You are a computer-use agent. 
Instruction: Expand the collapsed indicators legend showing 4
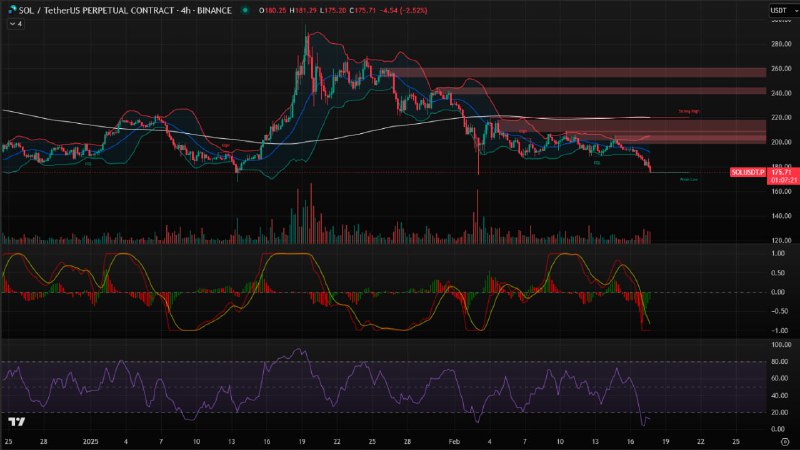[15, 23]
